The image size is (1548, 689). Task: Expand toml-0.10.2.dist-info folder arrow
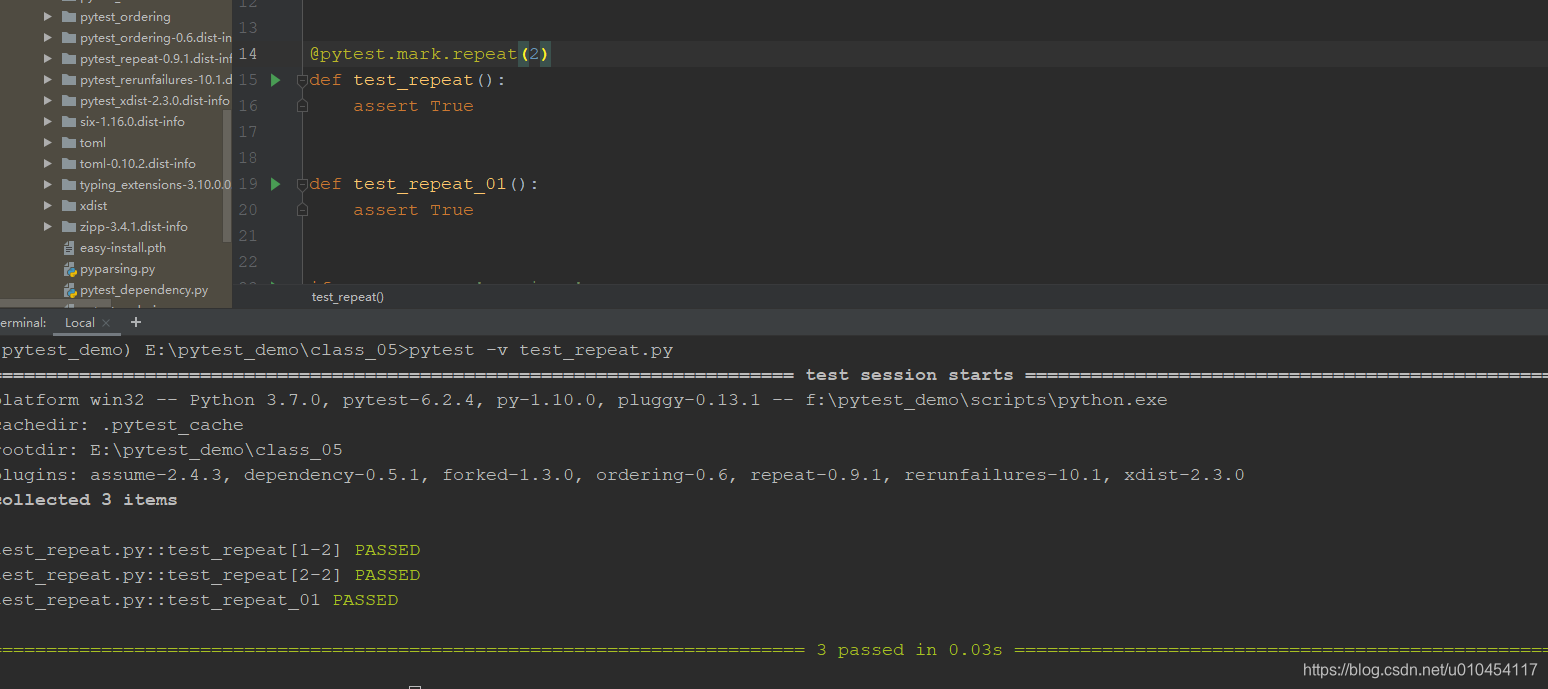tap(47, 164)
